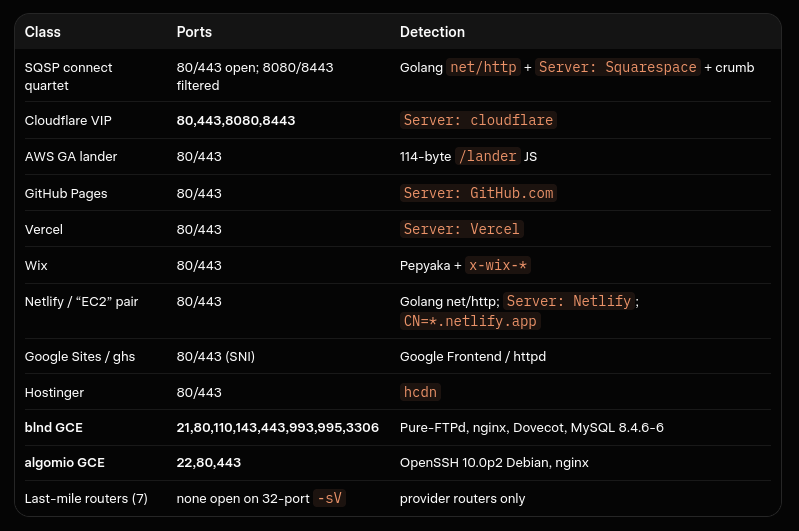Click 'OpenSSH 10.0p2 Debian, nginx' detection cell
Viewport: 799px width, 531px height.
pos(494,463)
